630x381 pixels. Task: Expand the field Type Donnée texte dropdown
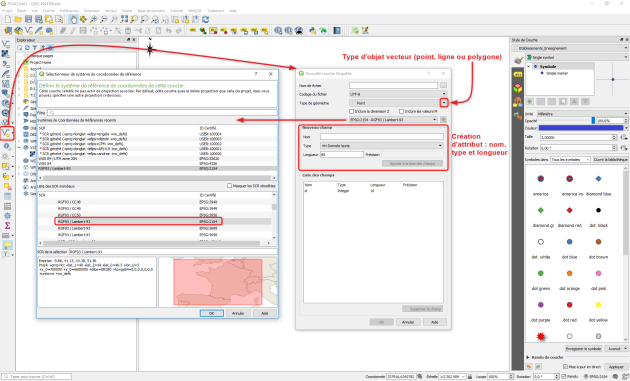[382, 145]
